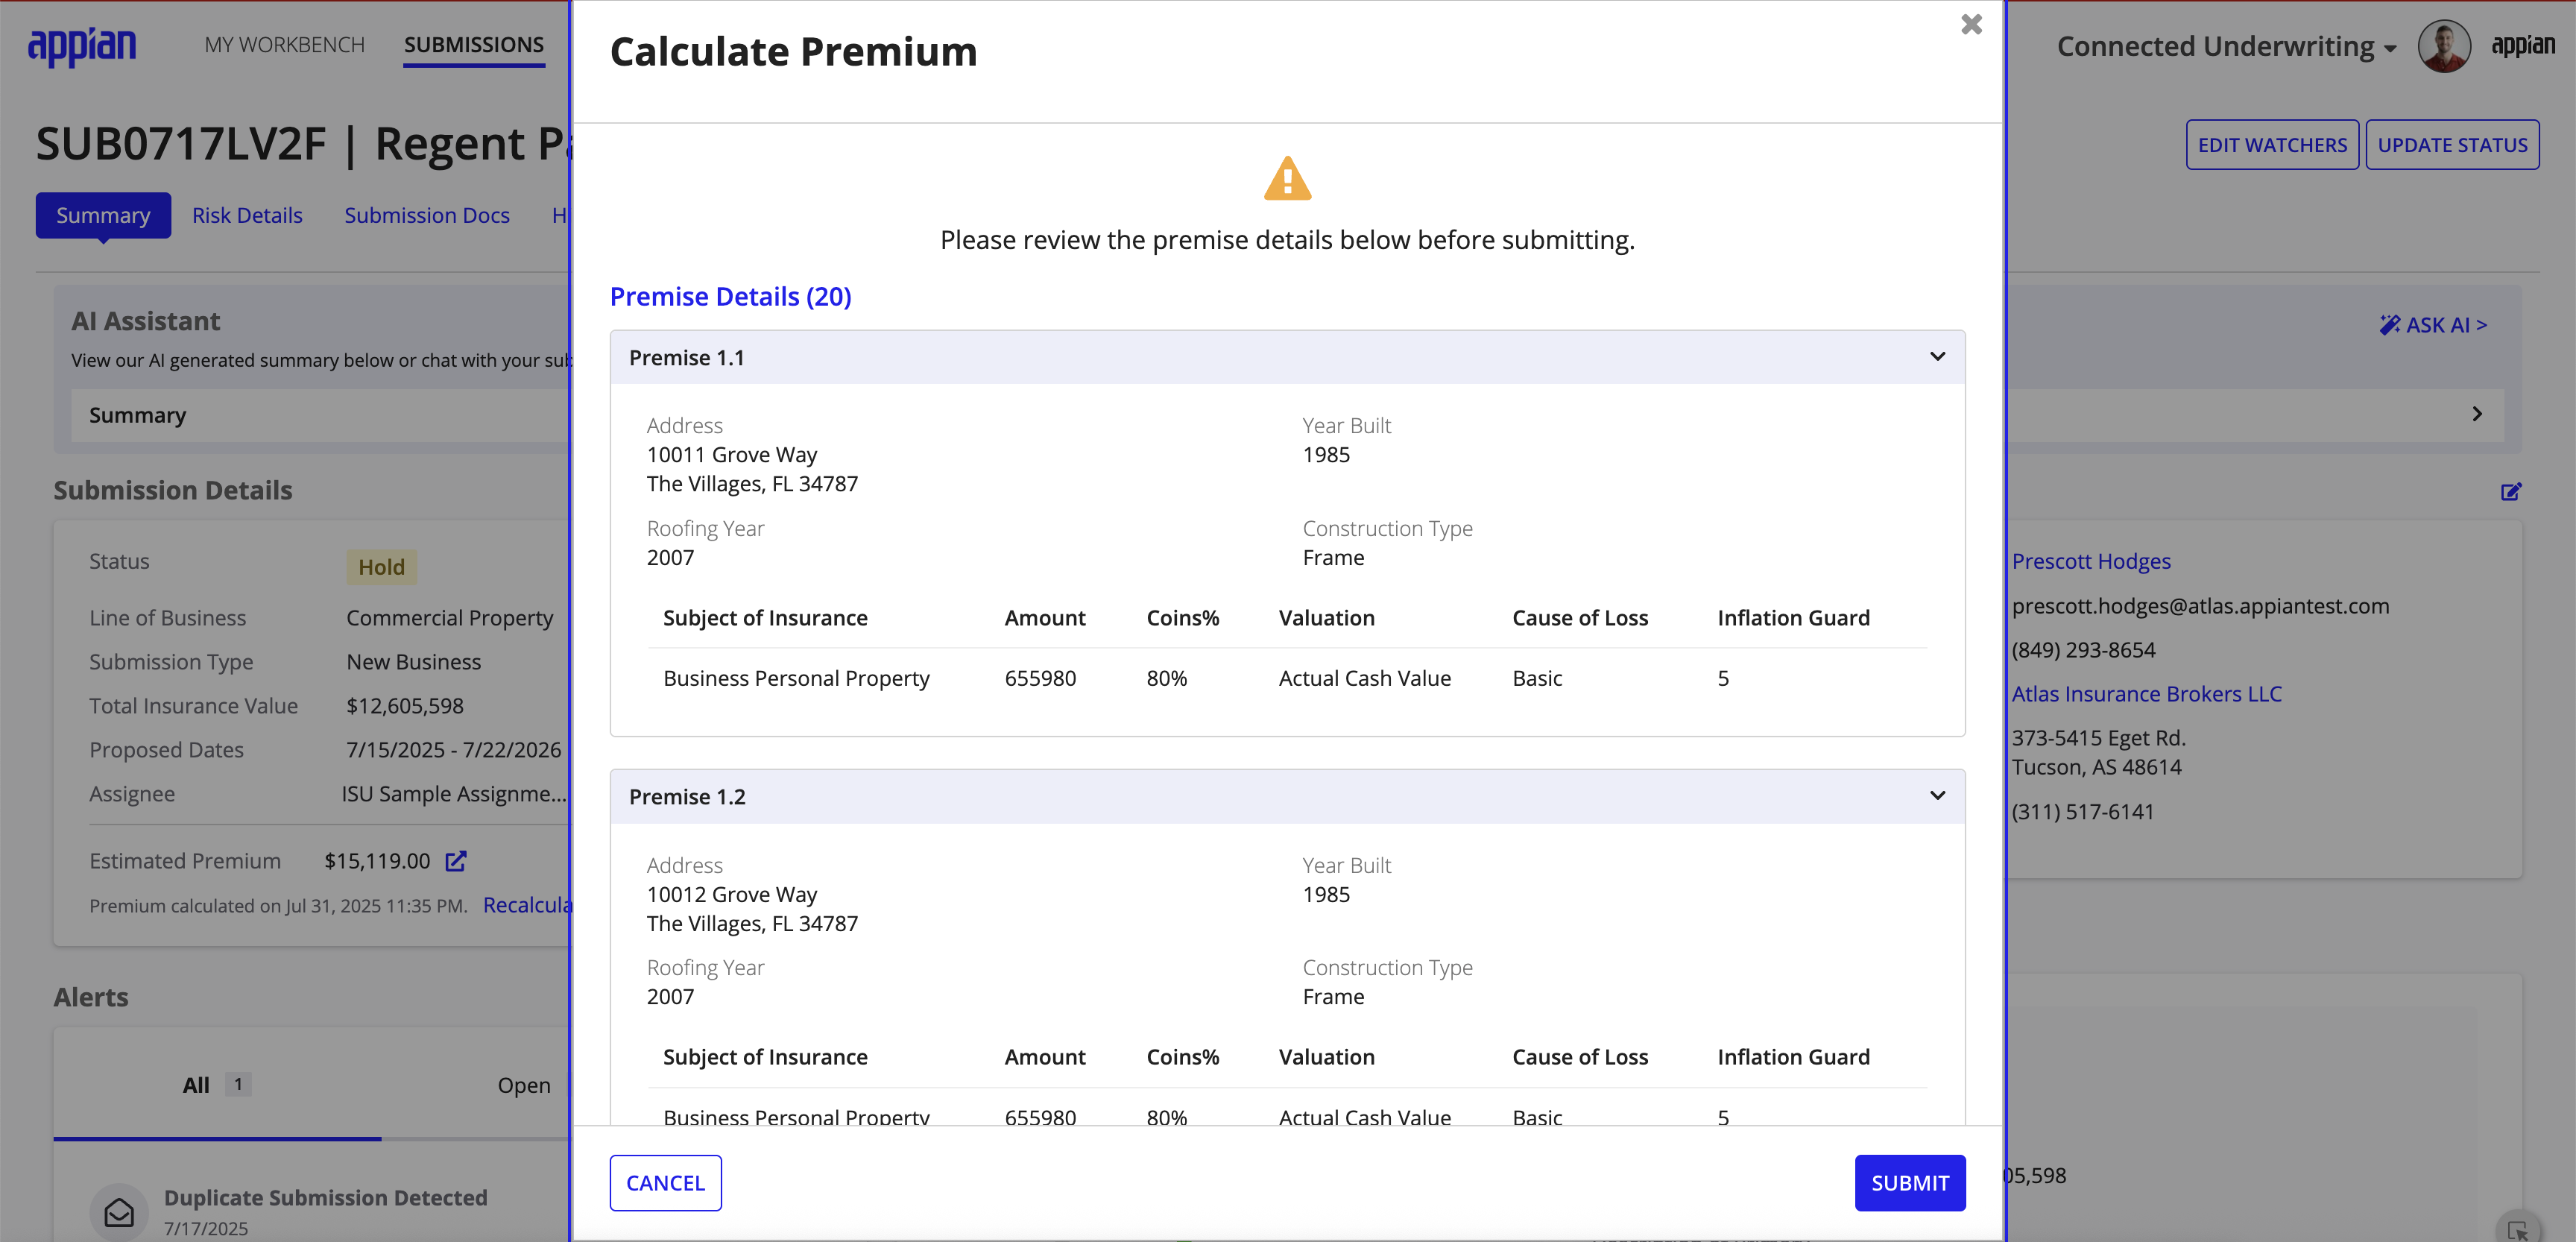This screenshot has height=1242, width=2576.
Task: Select the All alerts tab
Action: [217, 1085]
